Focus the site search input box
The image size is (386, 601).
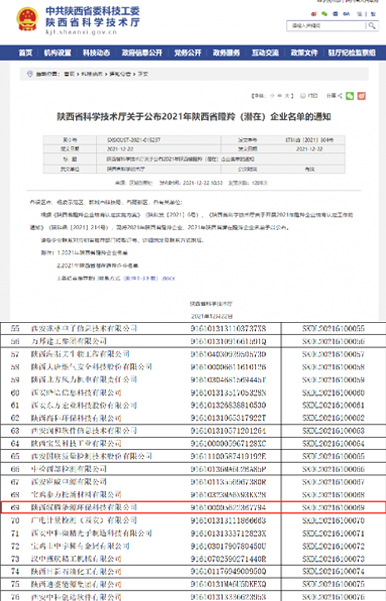pos(326,26)
